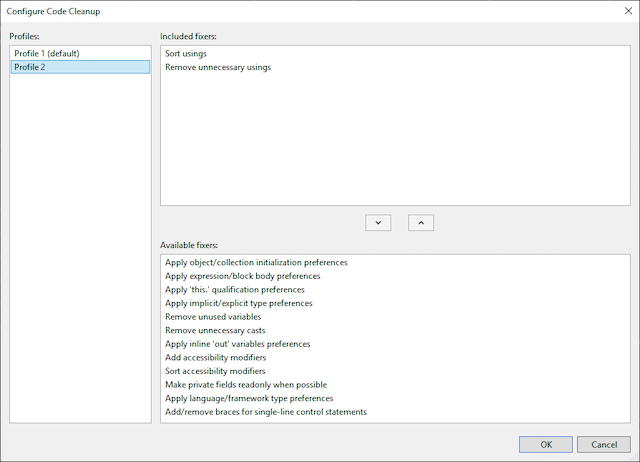
Task: Dismiss the dialog with Cancel
Action: tap(604, 444)
